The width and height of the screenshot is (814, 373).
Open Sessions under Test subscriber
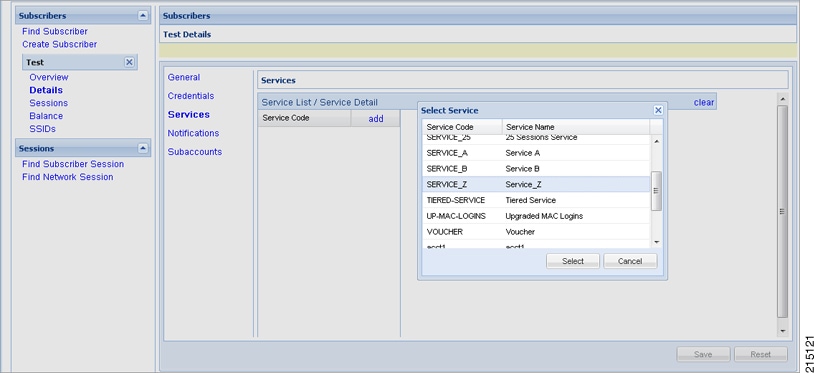[x=48, y=103]
